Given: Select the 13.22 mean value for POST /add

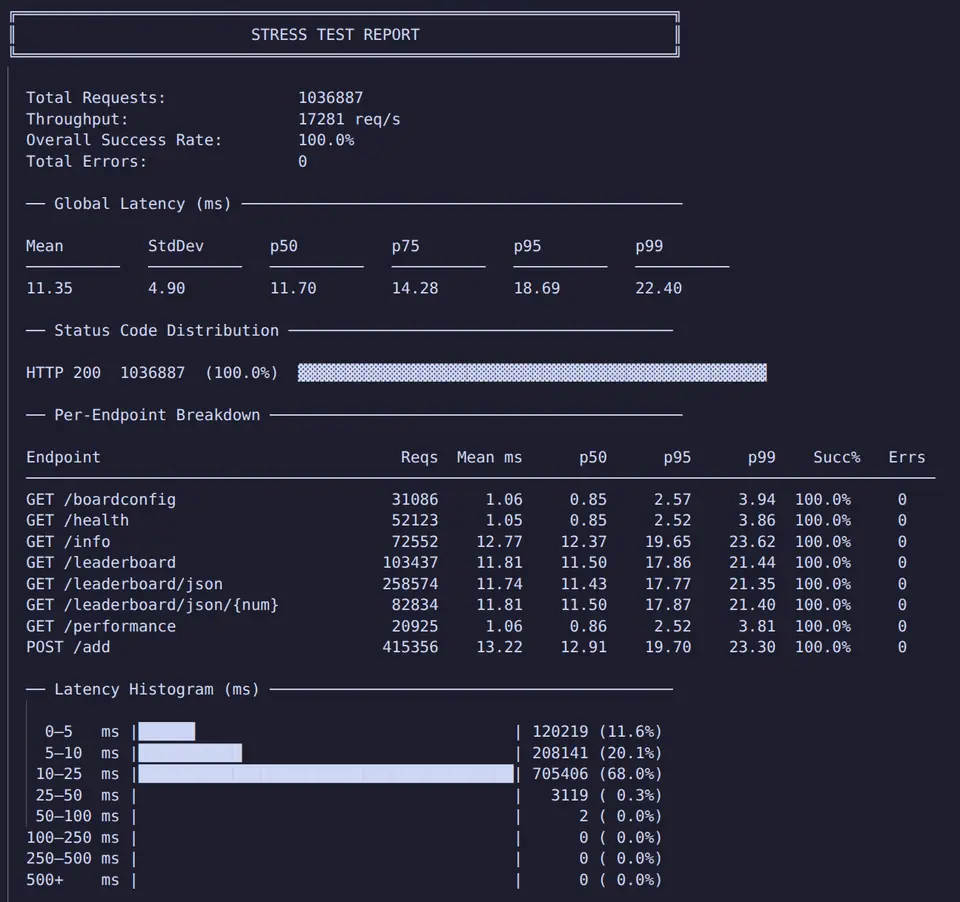Looking at the screenshot, I should click(x=500, y=647).
